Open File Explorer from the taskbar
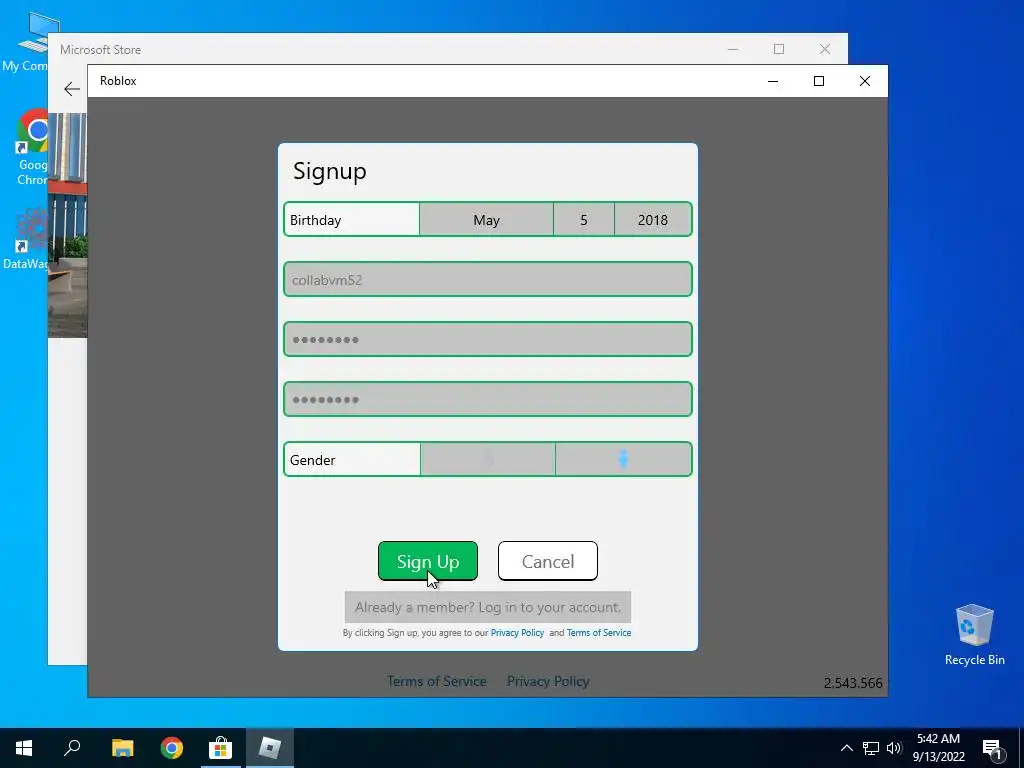Image resolution: width=1024 pixels, height=768 pixels. point(122,748)
